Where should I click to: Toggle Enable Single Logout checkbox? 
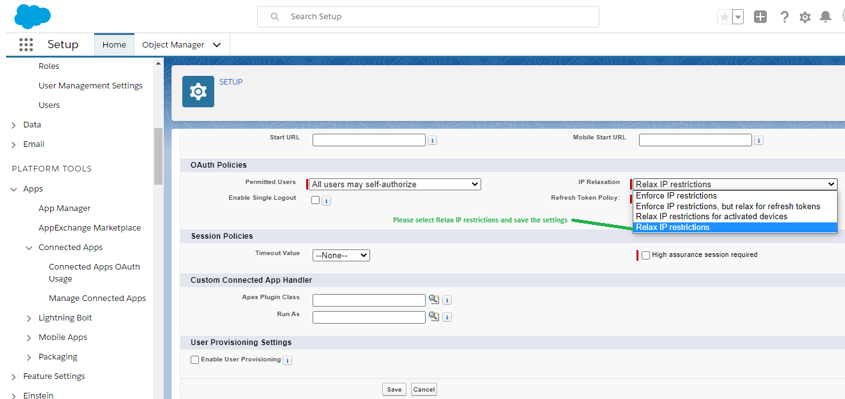point(315,201)
